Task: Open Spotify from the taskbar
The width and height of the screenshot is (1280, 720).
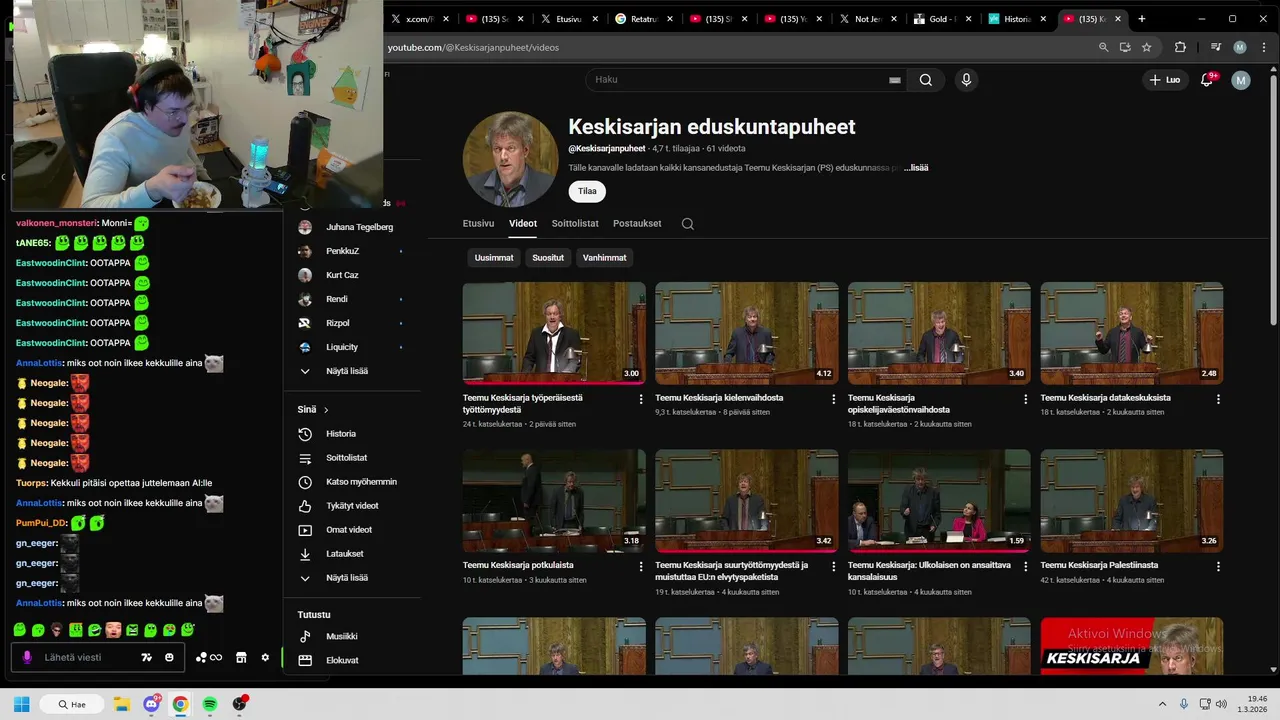Action: pyautogui.click(x=210, y=704)
